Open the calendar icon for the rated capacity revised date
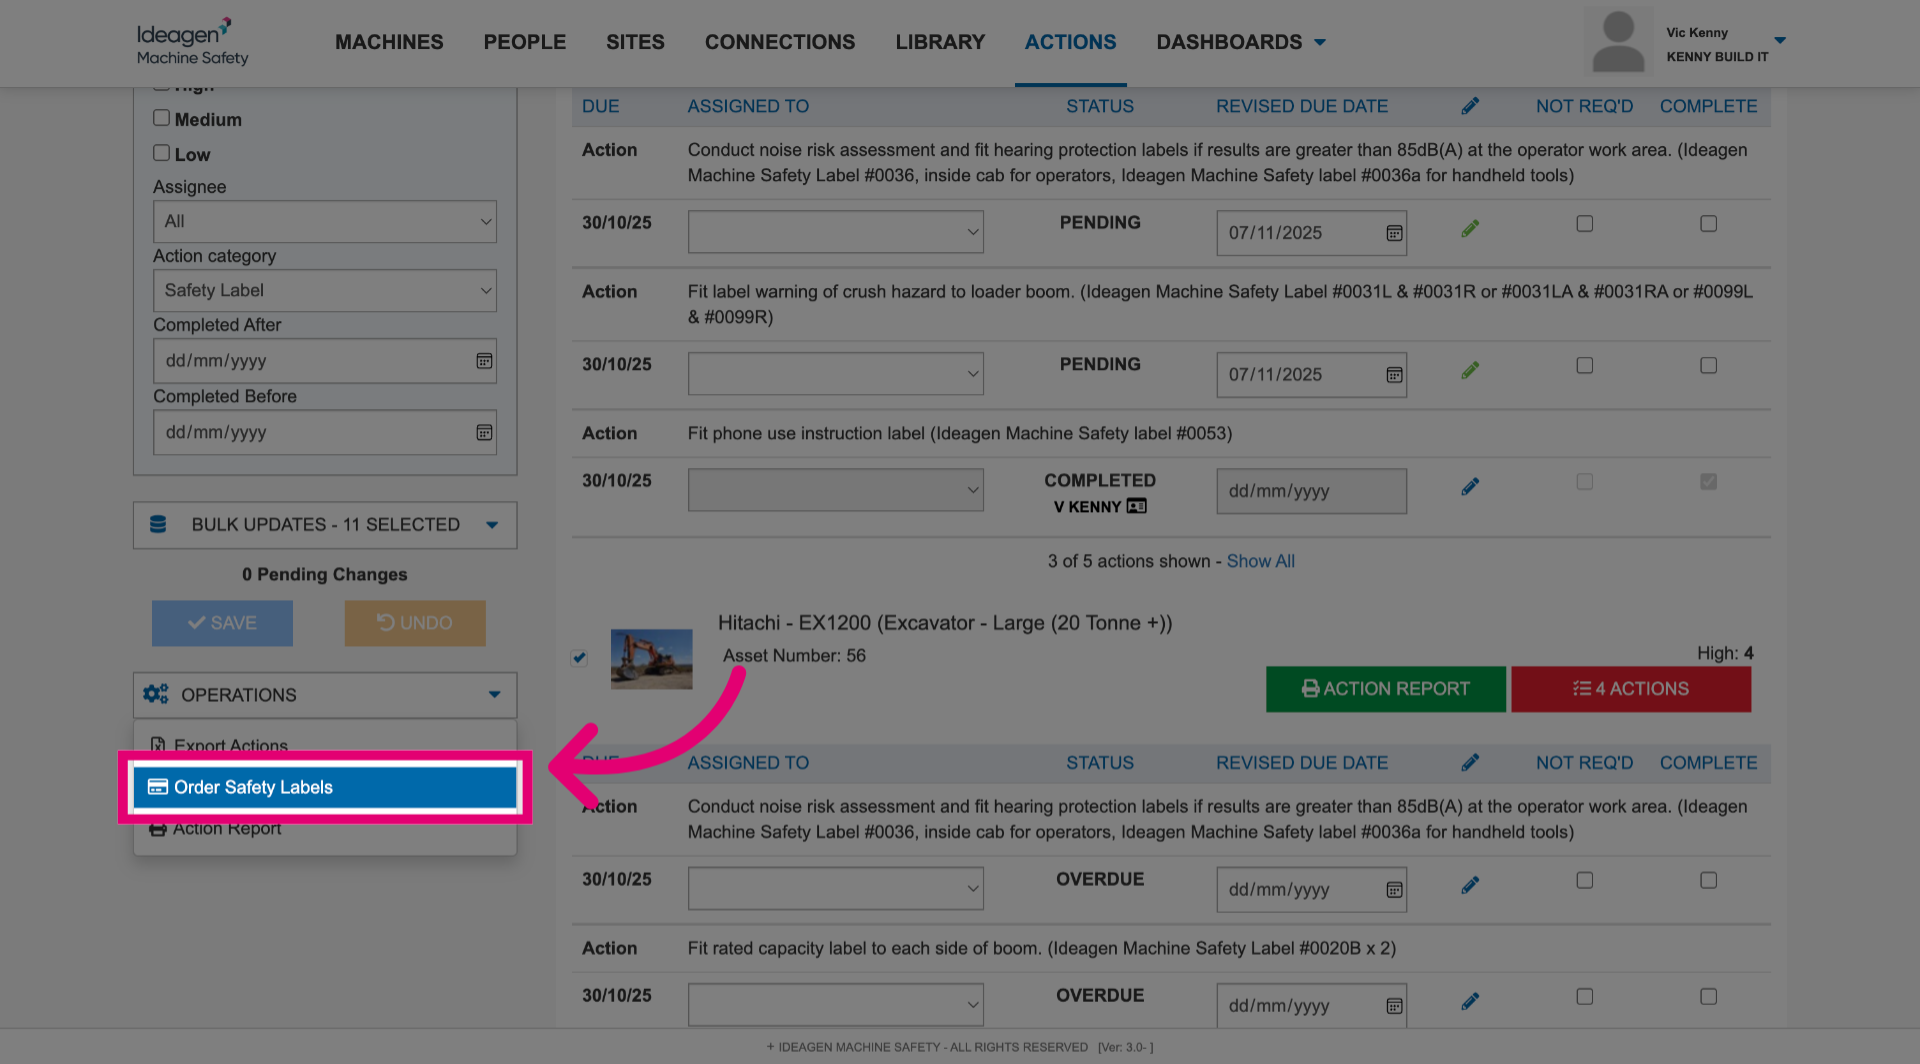 tap(1394, 1006)
